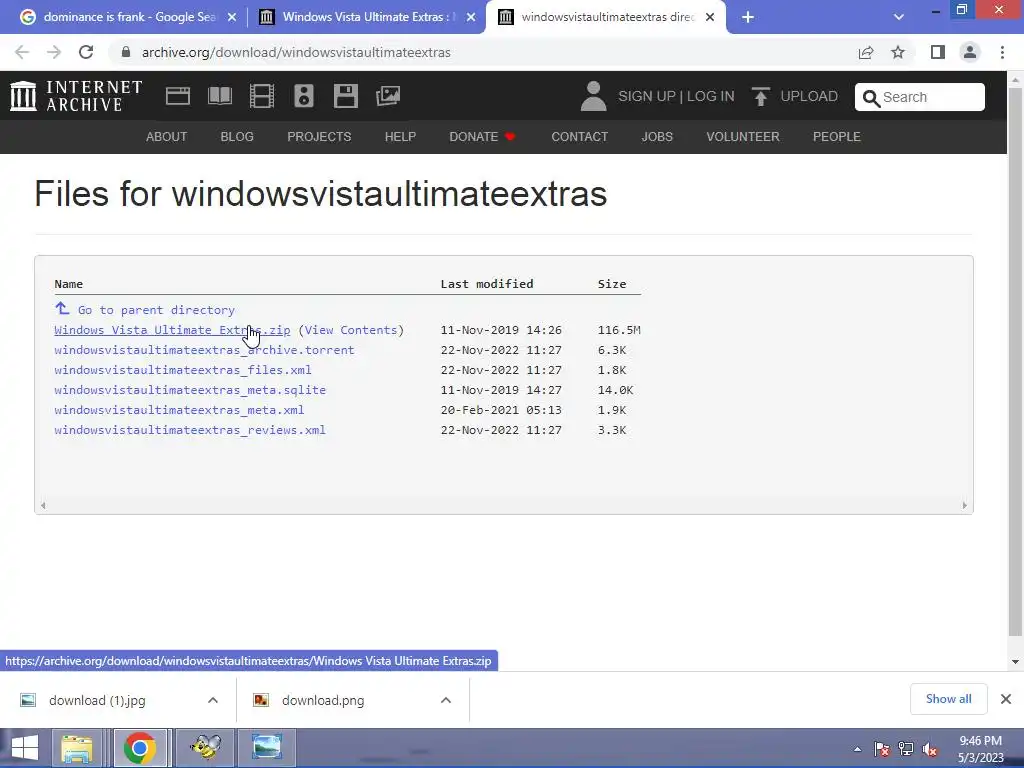Expand options for download.png

(x=446, y=700)
